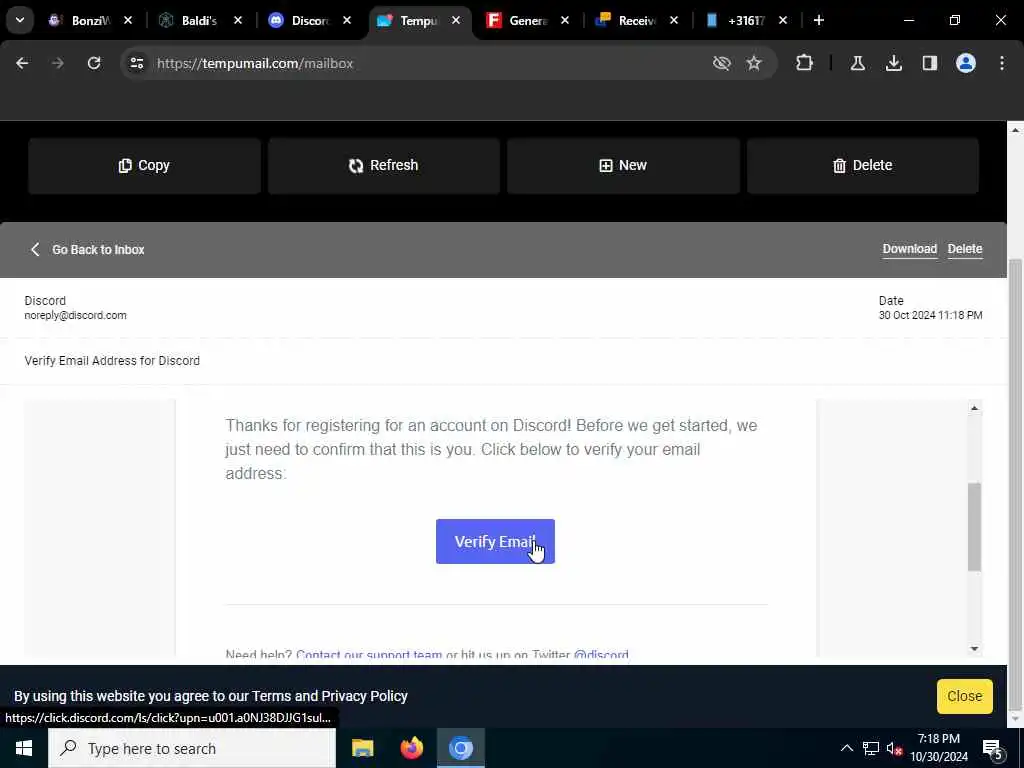The height and width of the screenshot is (768, 1024).
Task: Show hidden system tray icons
Action: tap(846, 748)
